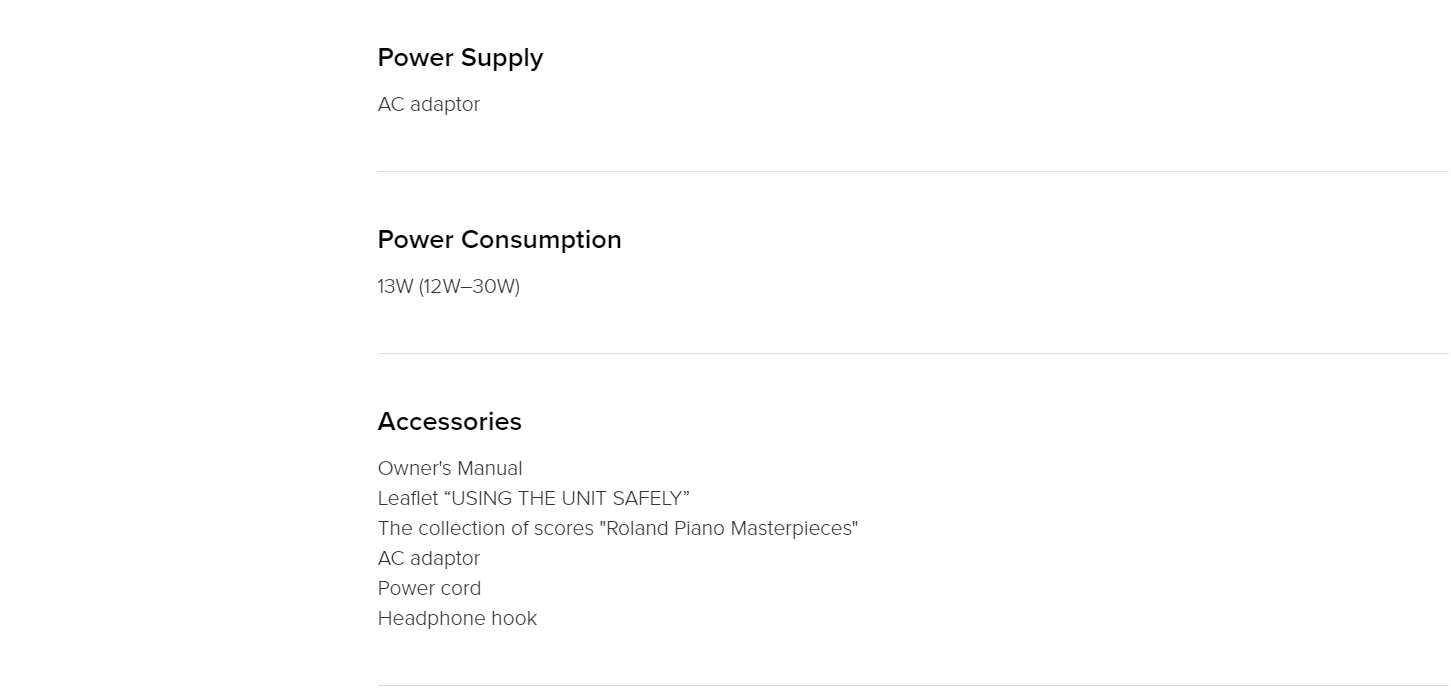This screenshot has height=700, width=1451.
Task: Click 'The collection of scores' phrase
Action: [486, 529]
